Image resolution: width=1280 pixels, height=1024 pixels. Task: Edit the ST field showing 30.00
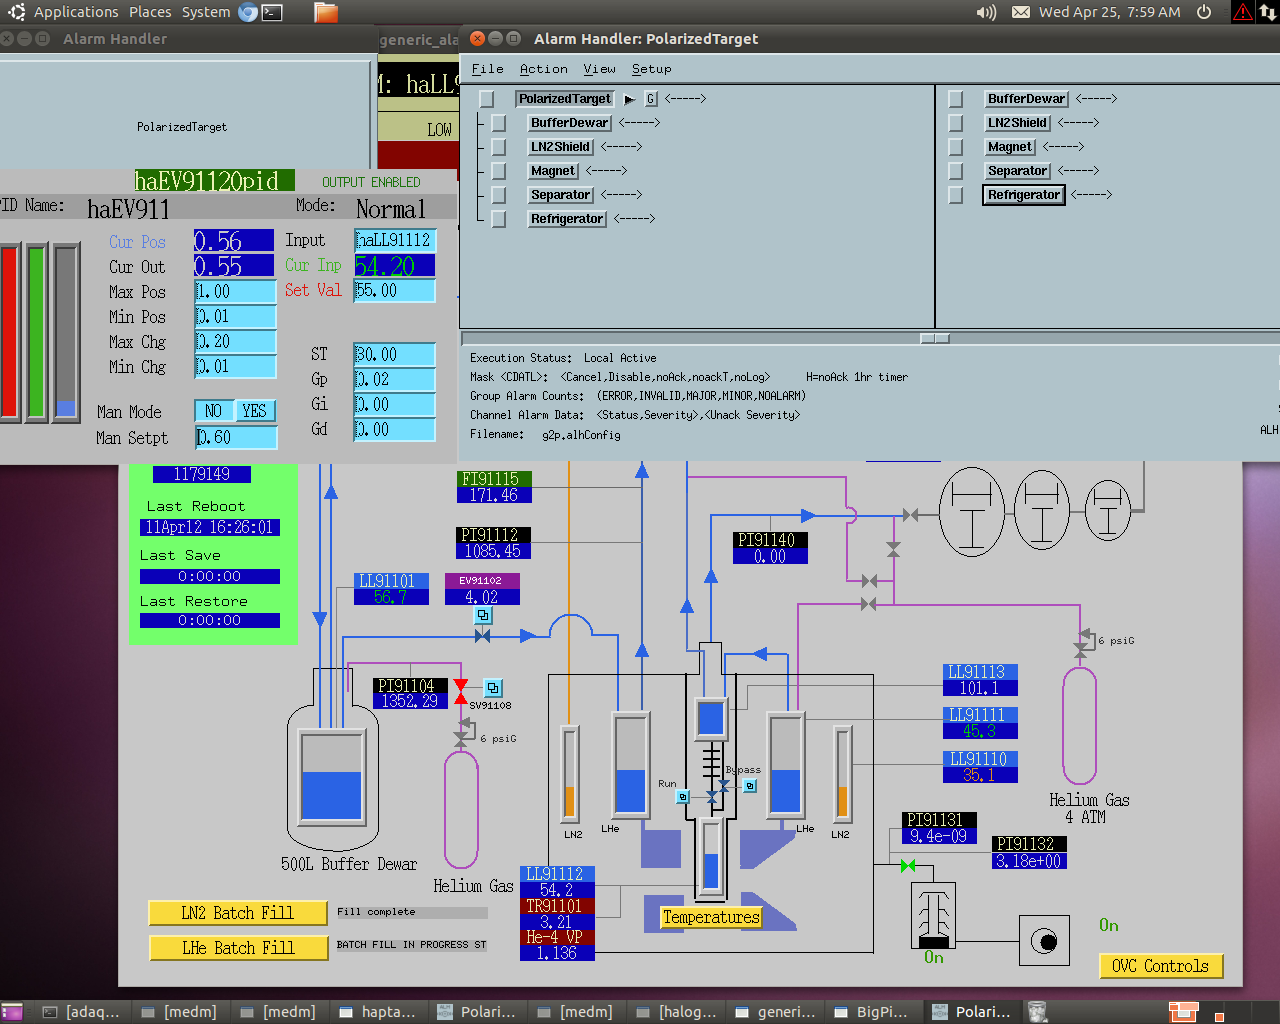[395, 355]
